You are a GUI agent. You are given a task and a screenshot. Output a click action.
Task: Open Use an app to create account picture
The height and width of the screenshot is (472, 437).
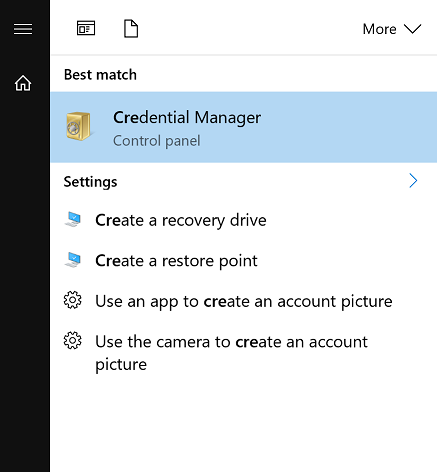tap(243, 301)
